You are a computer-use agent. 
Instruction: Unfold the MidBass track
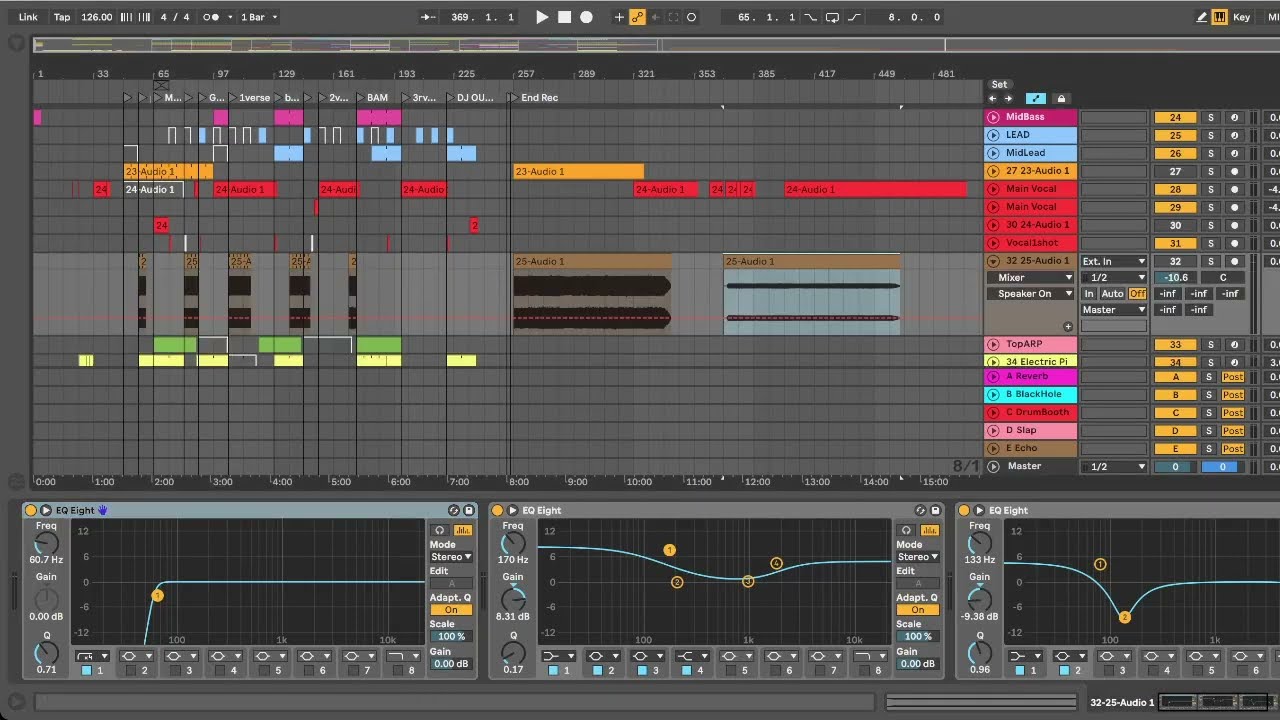993,117
